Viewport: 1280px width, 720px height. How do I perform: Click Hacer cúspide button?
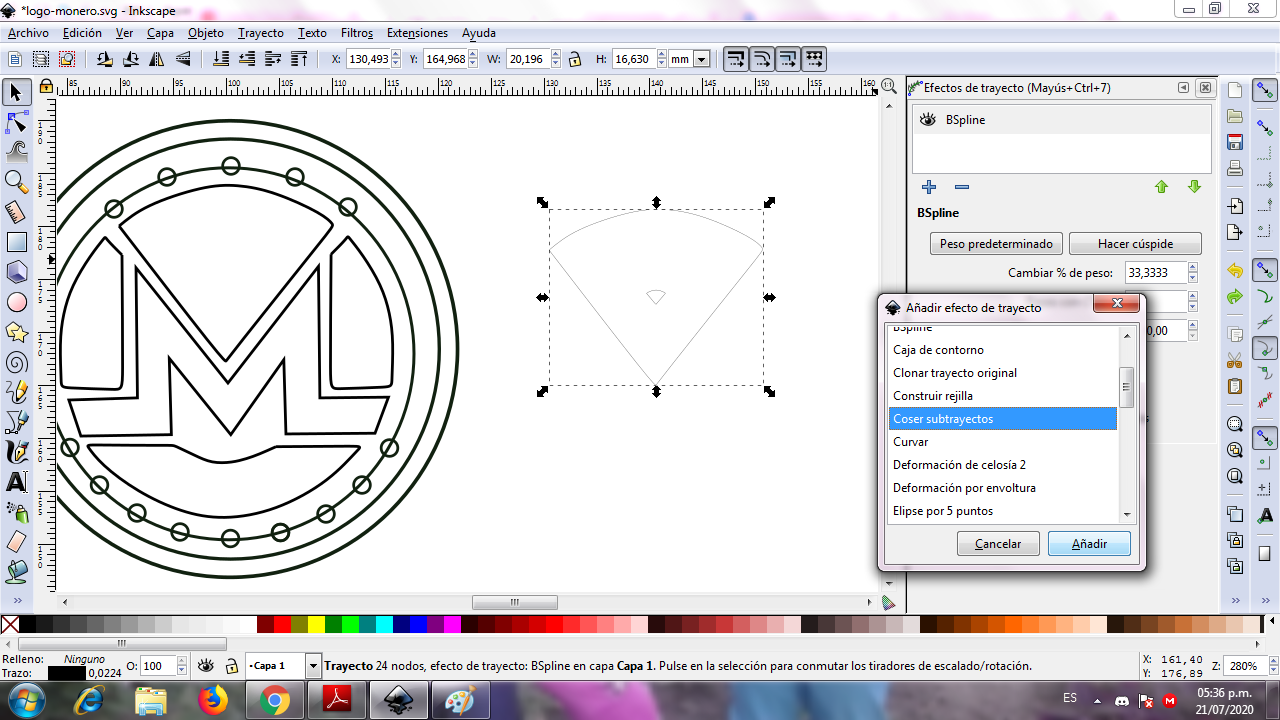pos(1135,244)
